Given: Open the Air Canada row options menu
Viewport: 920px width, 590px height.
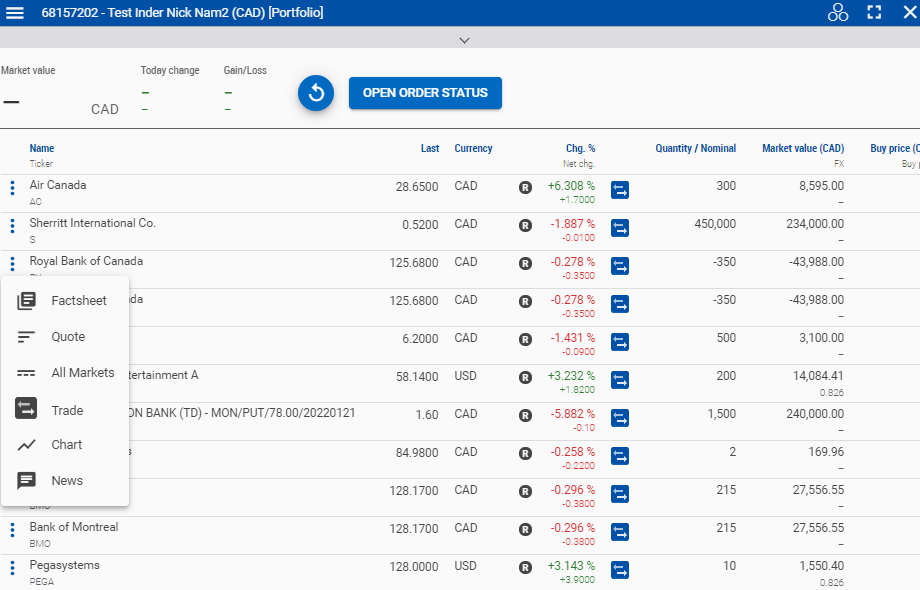Looking at the screenshot, I should coord(12,188).
